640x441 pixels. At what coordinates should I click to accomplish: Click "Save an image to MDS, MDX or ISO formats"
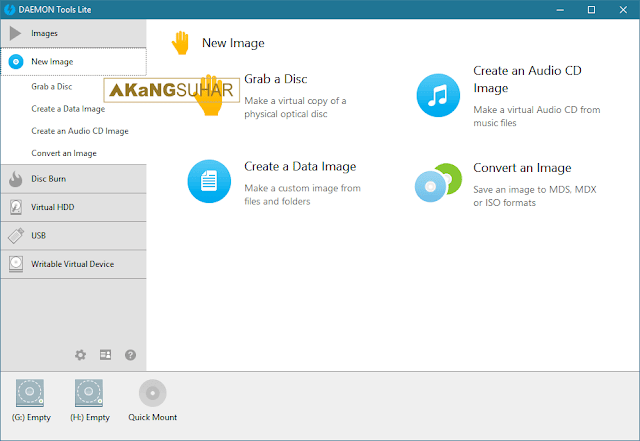pyautogui.click(x=535, y=196)
